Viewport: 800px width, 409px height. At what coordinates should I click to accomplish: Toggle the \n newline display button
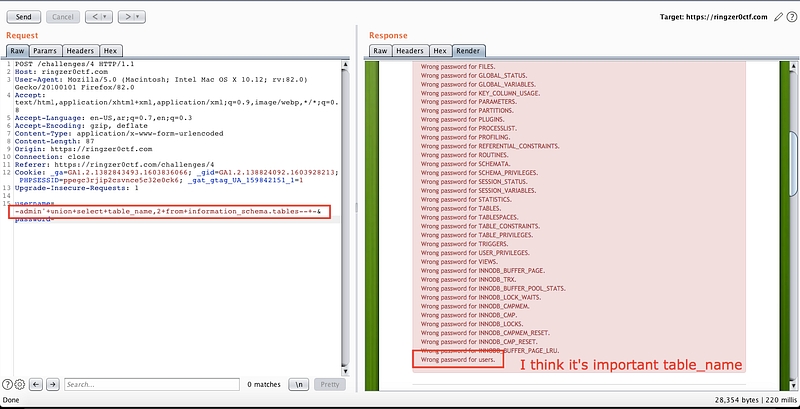[298, 384]
